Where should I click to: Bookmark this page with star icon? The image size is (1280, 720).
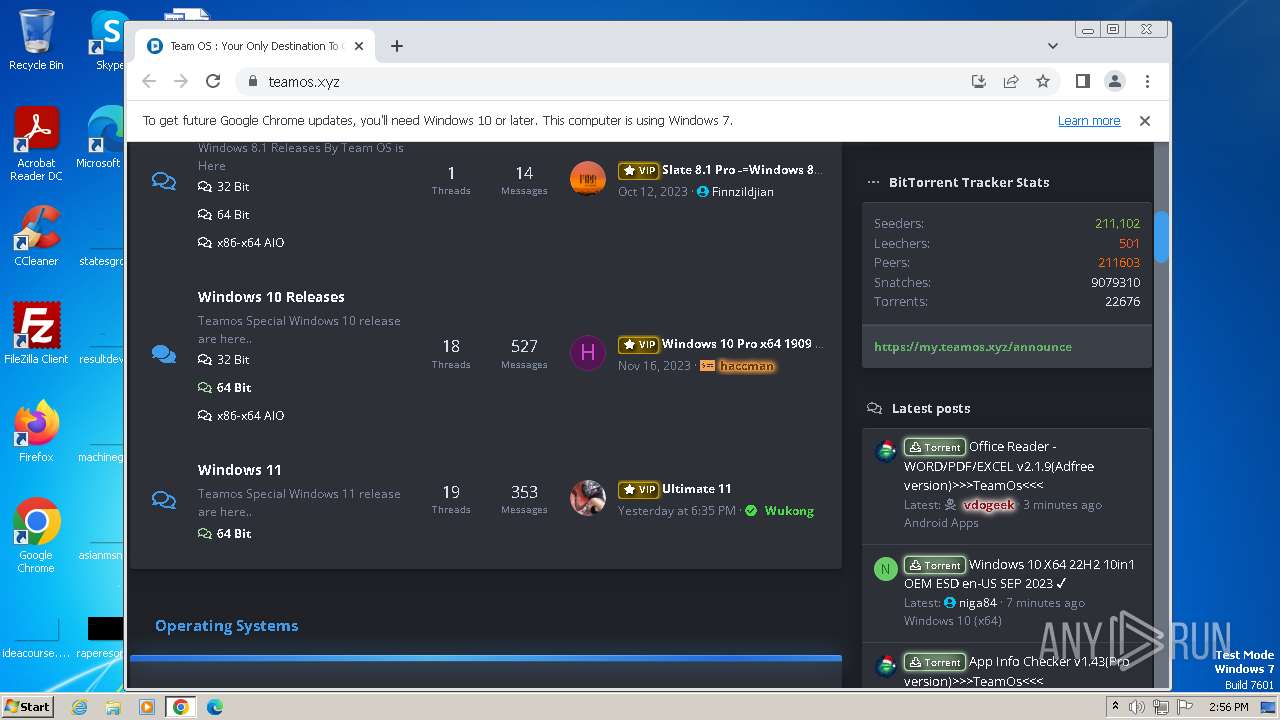(1043, 81)
